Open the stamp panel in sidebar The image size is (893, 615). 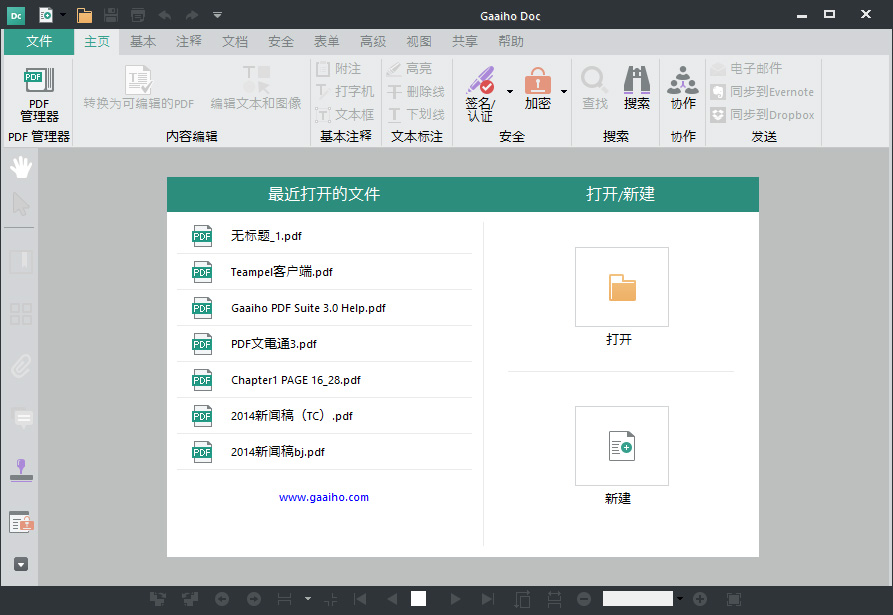point(21,470)
